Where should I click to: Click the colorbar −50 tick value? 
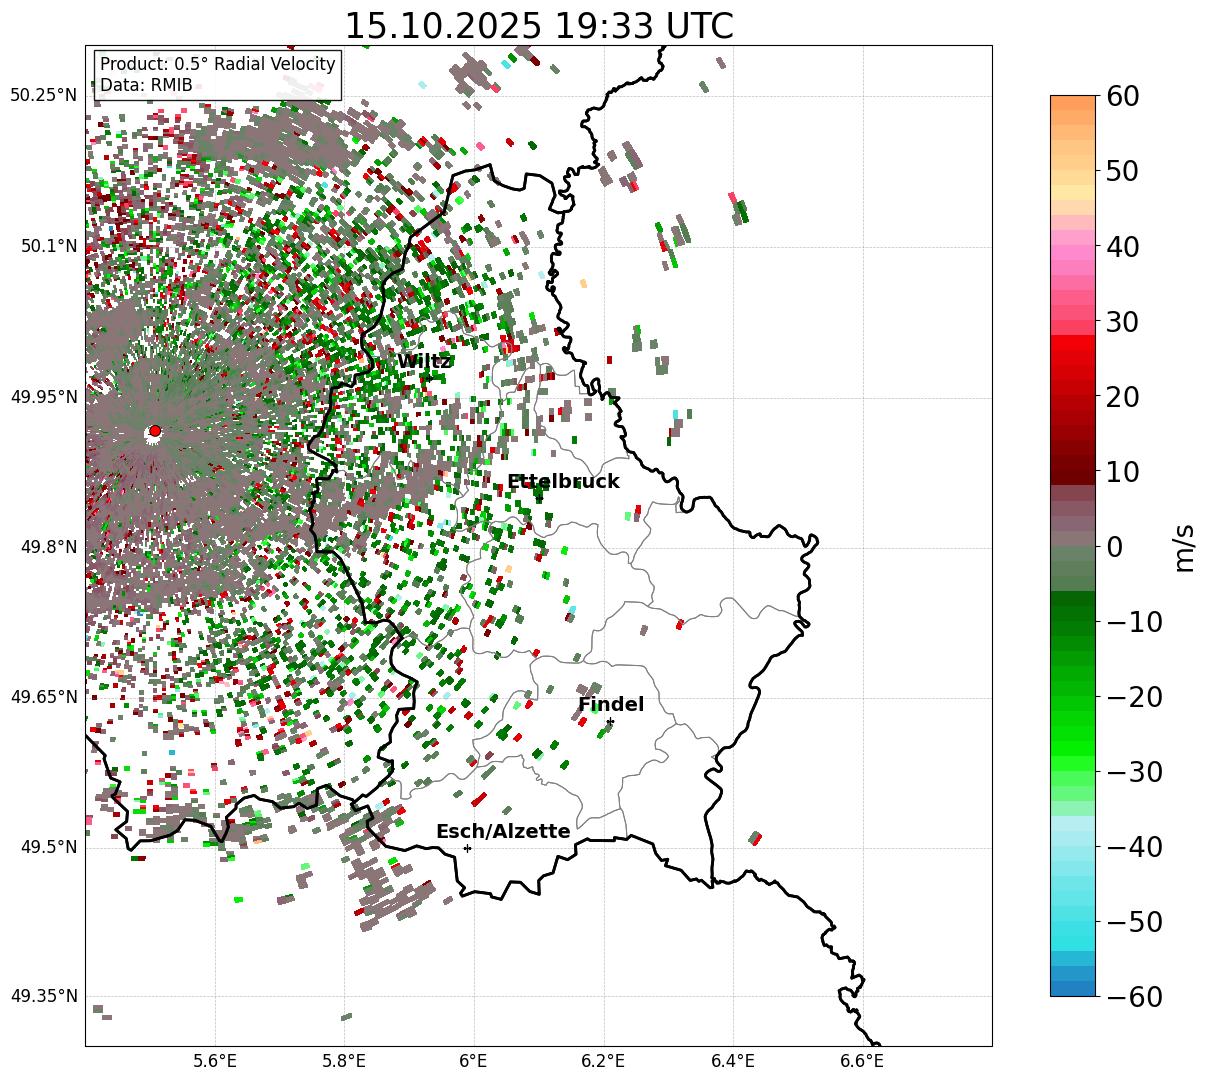[1134, 921]
